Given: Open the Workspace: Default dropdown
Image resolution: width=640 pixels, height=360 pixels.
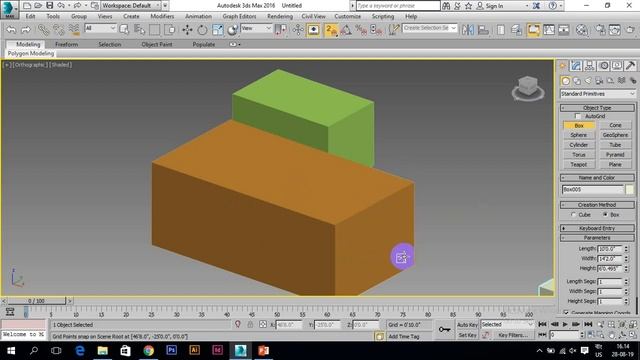Looking at the screenshot, I should [x=131, y=6].
